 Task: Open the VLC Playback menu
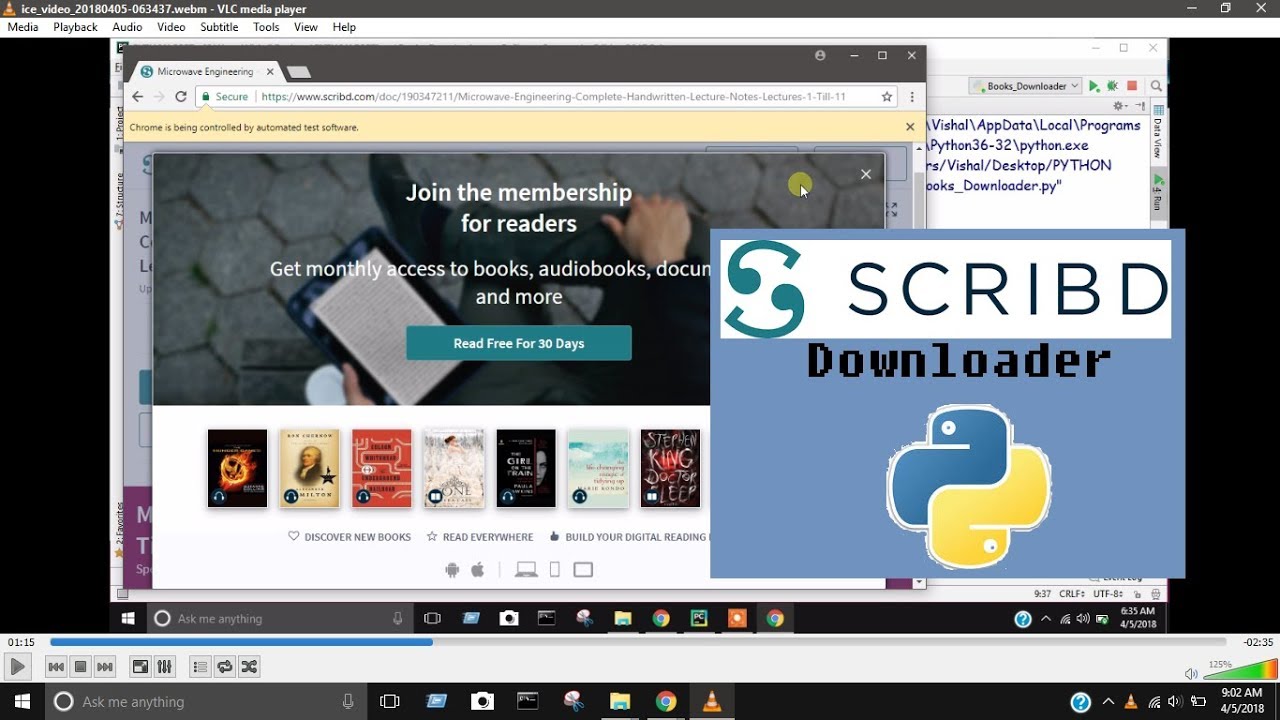tap(76, 27)
